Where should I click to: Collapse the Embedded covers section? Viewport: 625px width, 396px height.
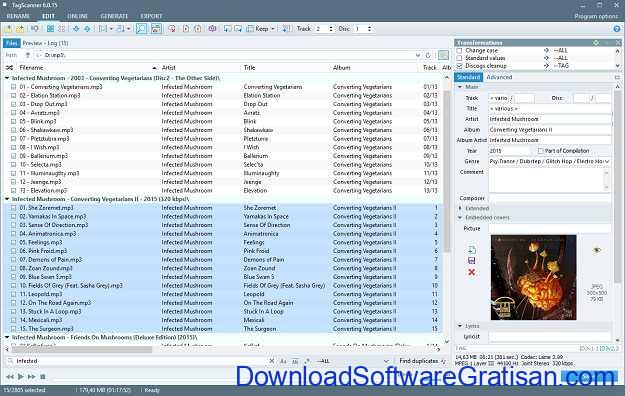pos(460,217)
